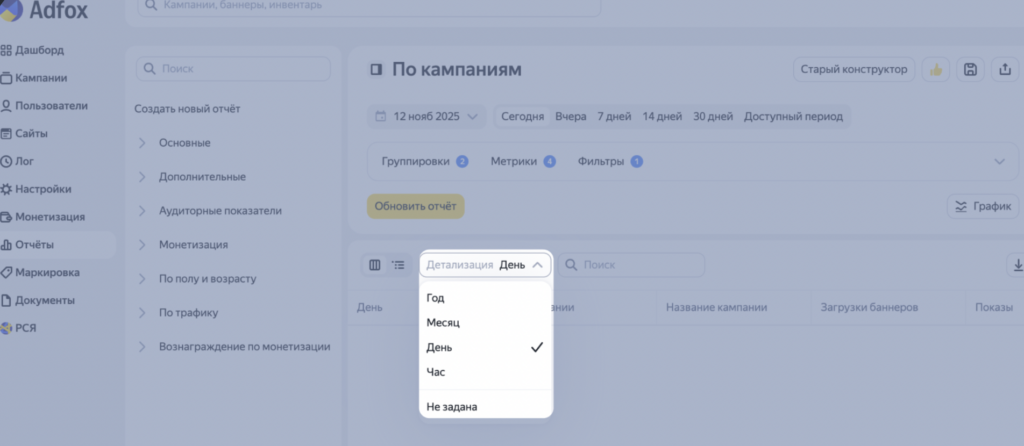The width and height of the screenshot is (1024, 446).
Task: Choose Месяц in the detail dropdown
Action: pos(485,323)
